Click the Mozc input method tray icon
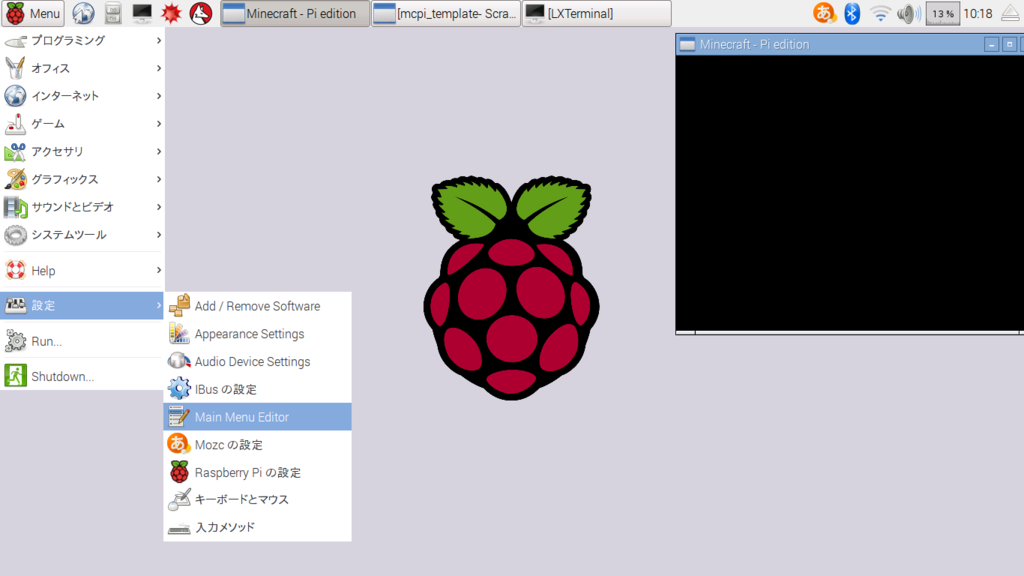Image resolution: width=1024 pixels, height=576 pixels. pos(824,13)
